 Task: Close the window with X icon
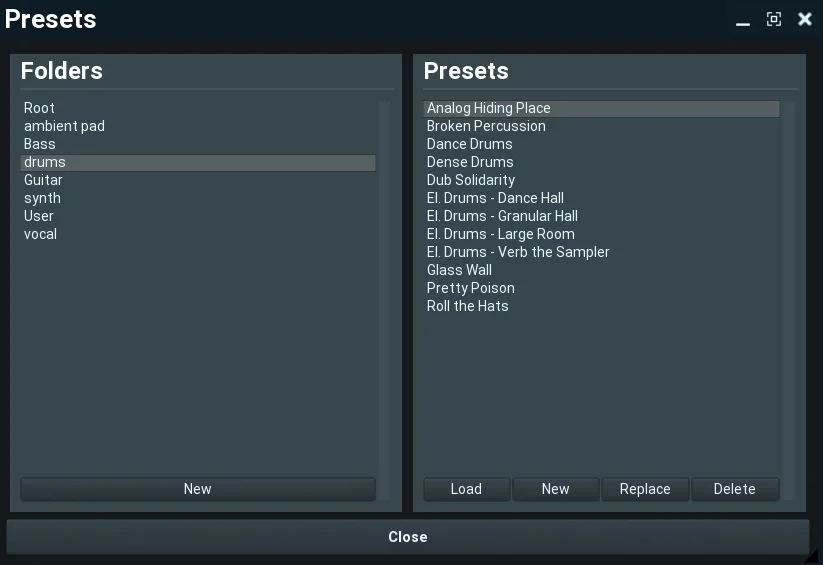pyautogui.click(x=804, y=19)
